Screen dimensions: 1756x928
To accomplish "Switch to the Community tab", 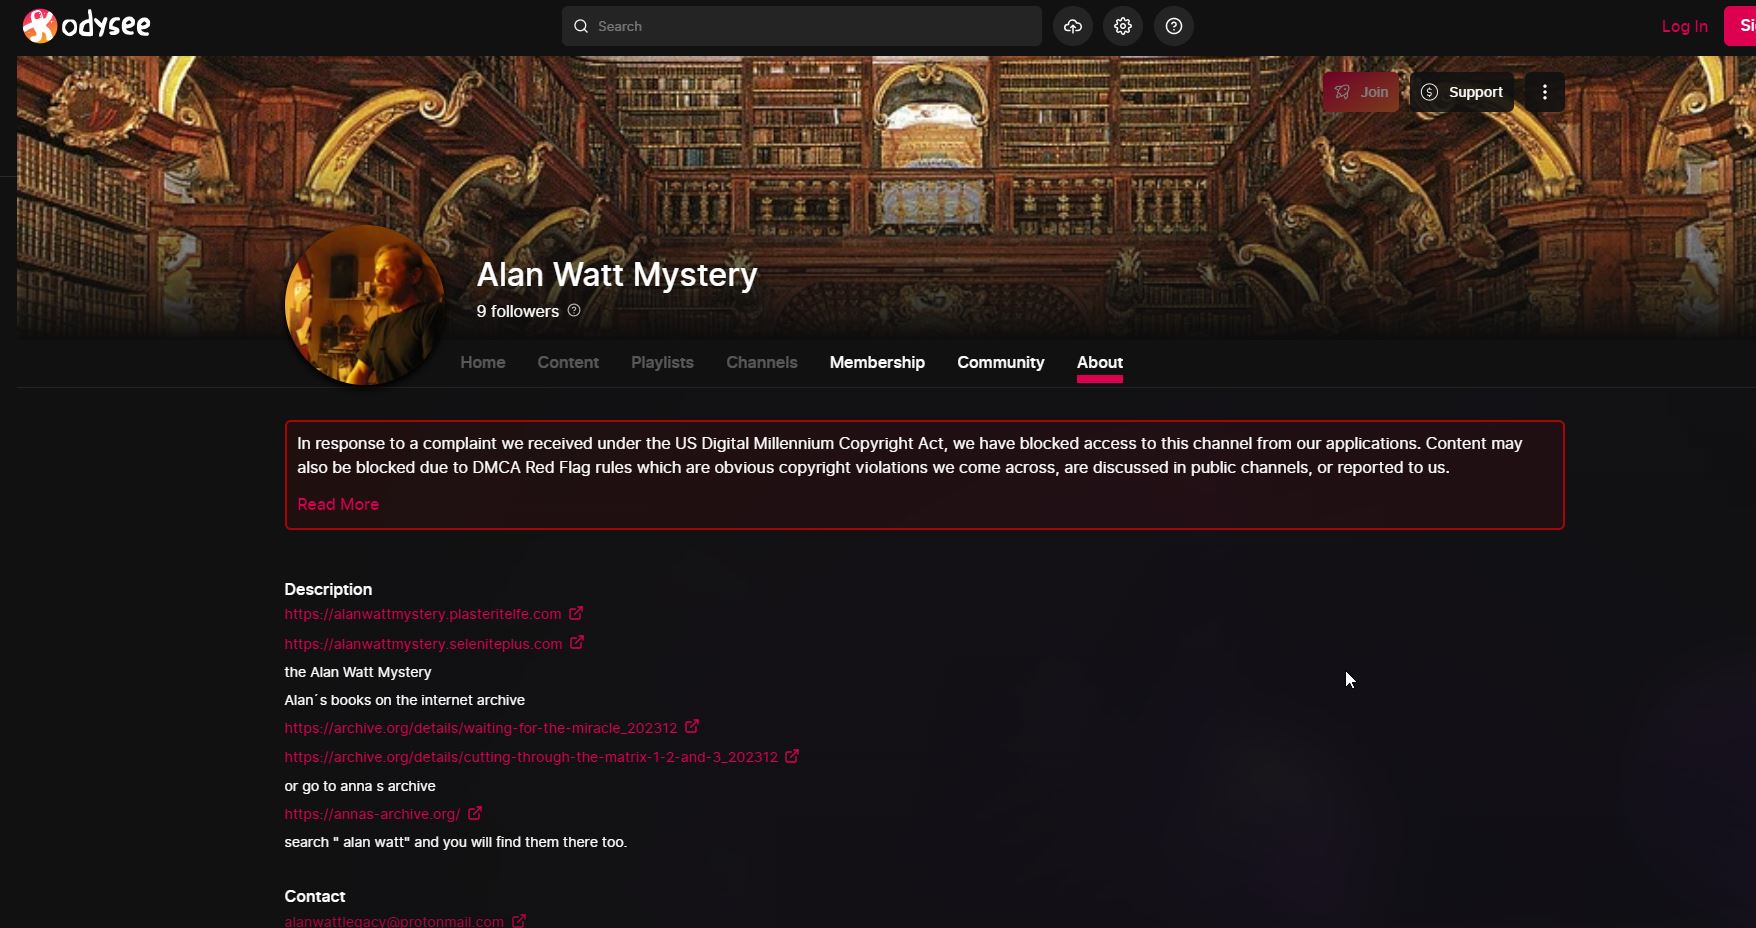I will 1001,362.
